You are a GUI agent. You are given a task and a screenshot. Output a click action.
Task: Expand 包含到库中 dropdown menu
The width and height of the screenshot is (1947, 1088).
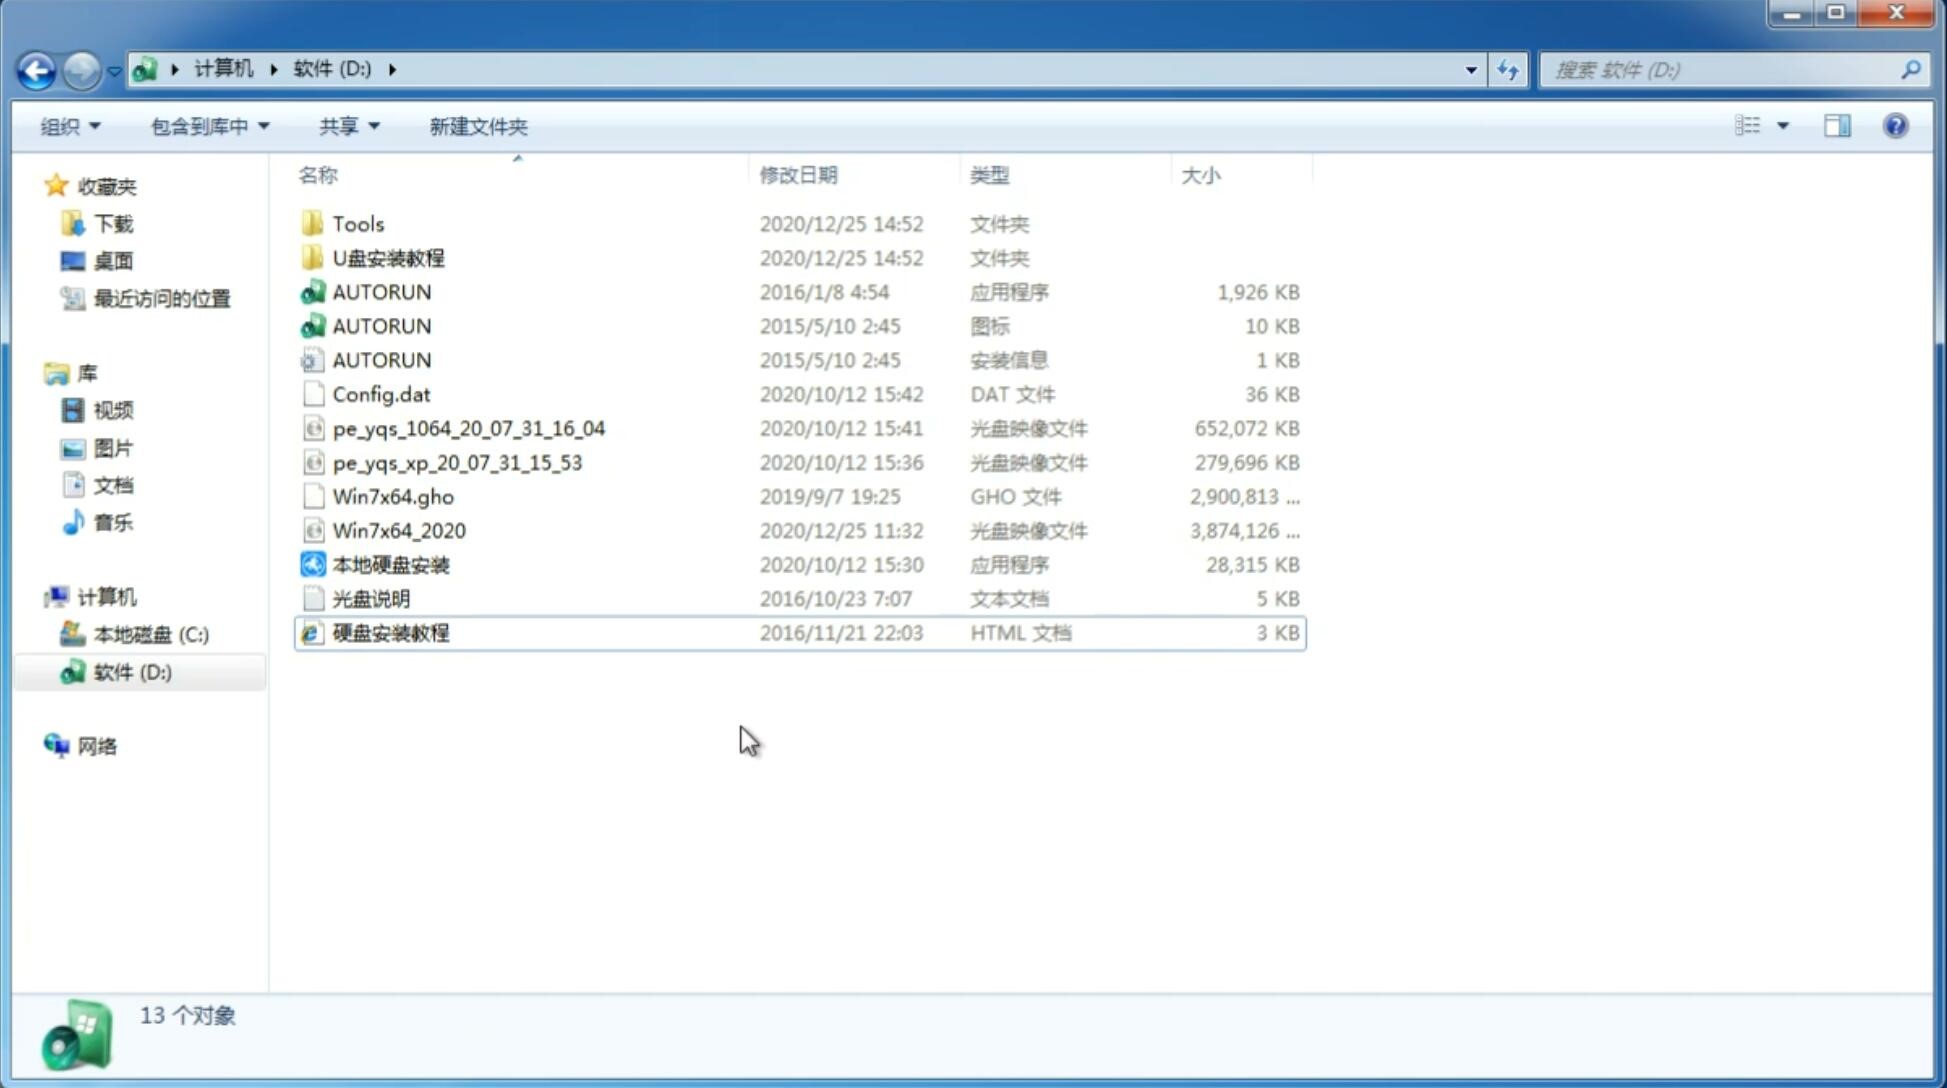pyautogui.click(x=207, y=126)
